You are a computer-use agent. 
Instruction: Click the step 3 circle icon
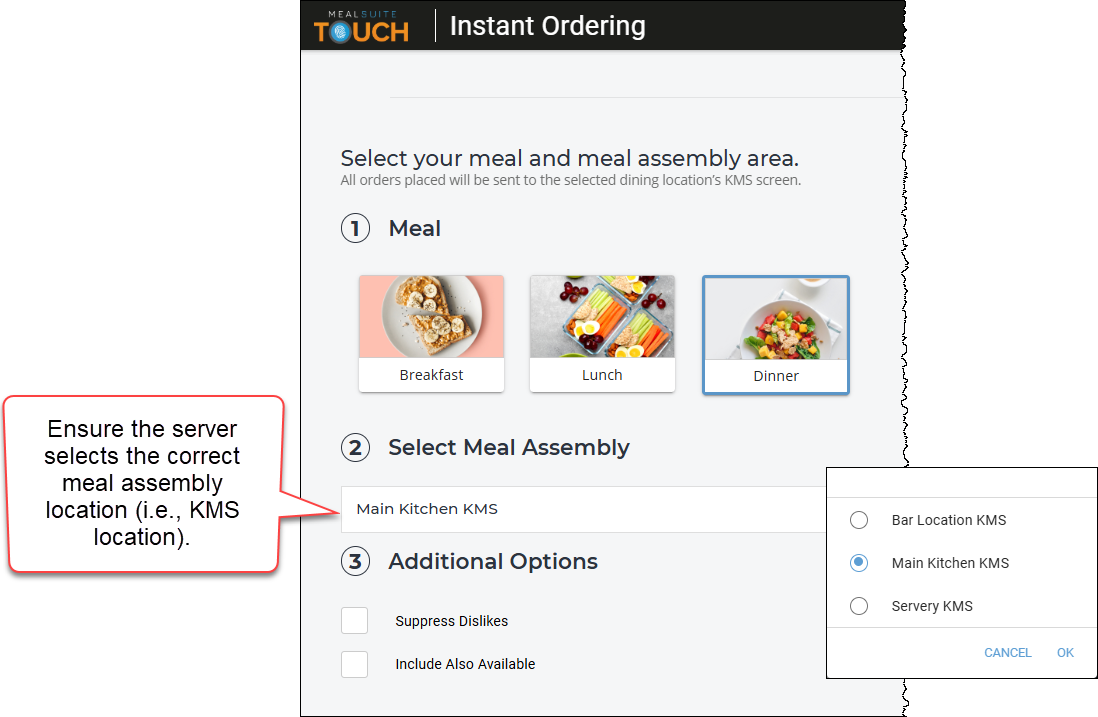coord(356,562)
